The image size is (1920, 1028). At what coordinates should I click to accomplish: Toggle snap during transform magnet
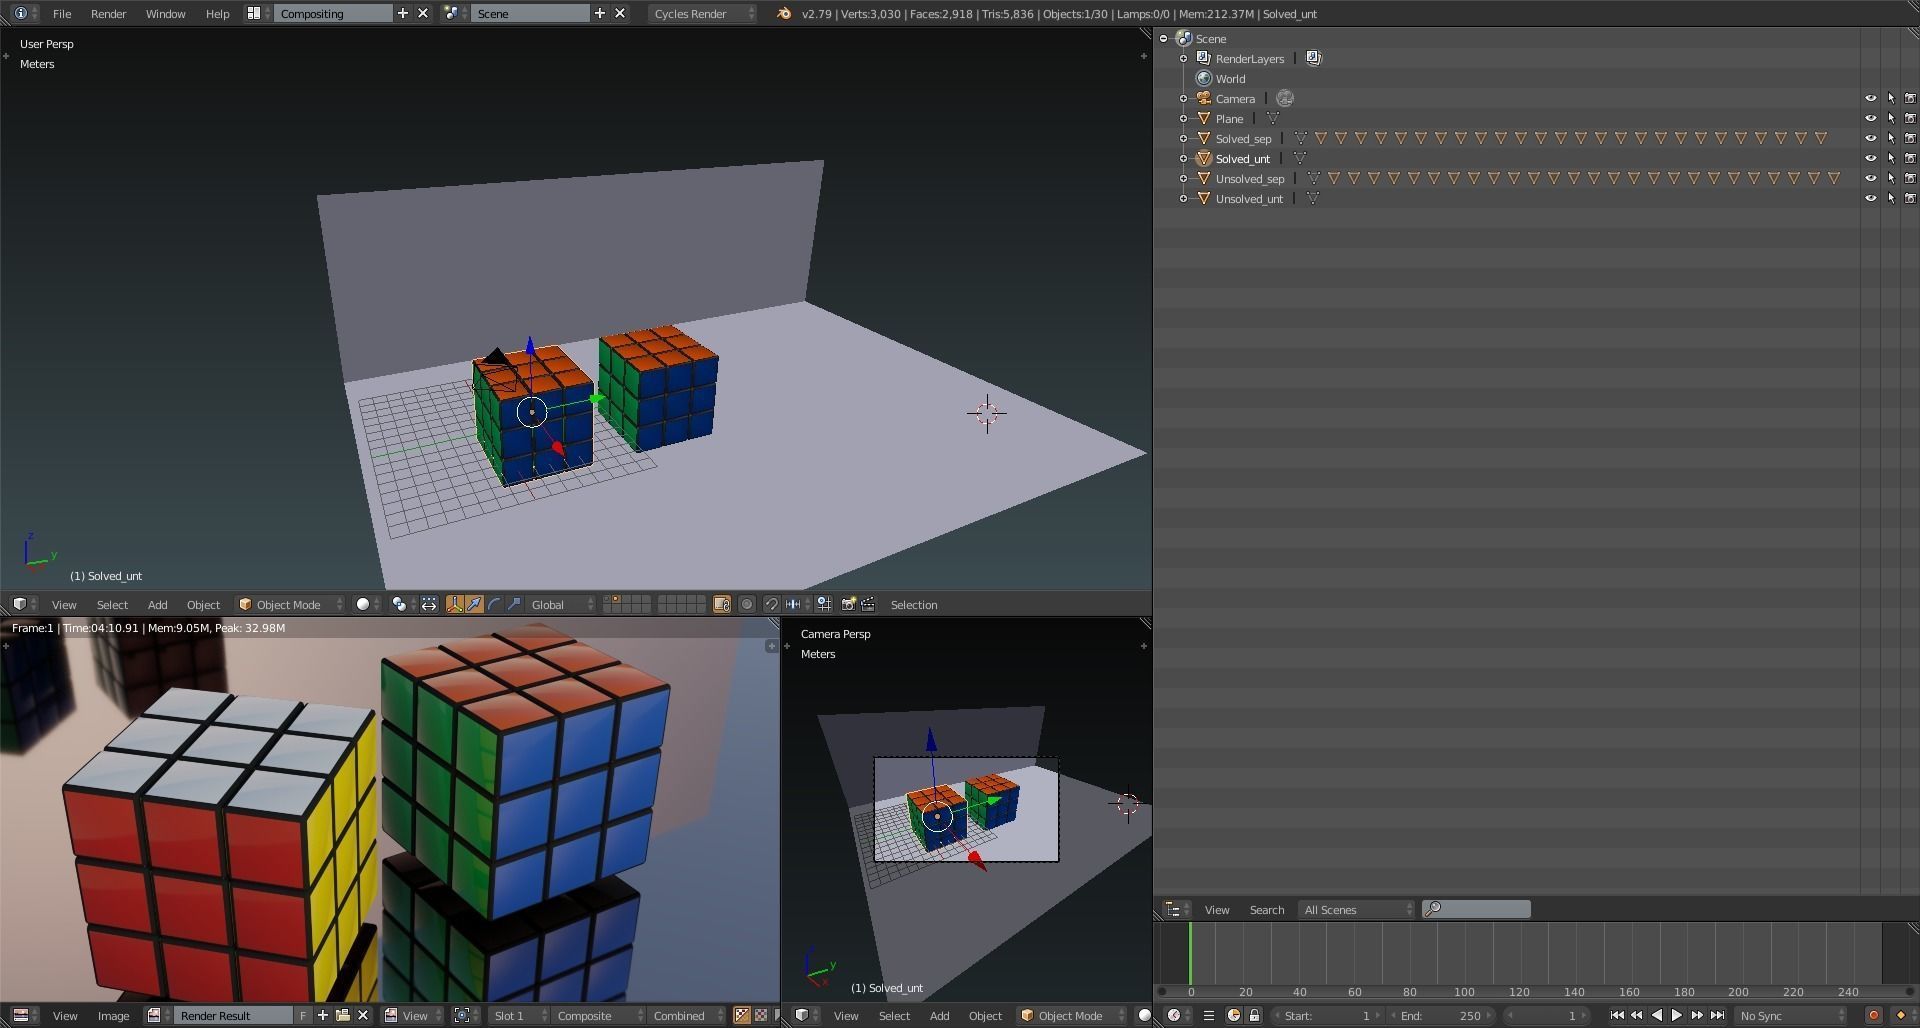(772, 605)
